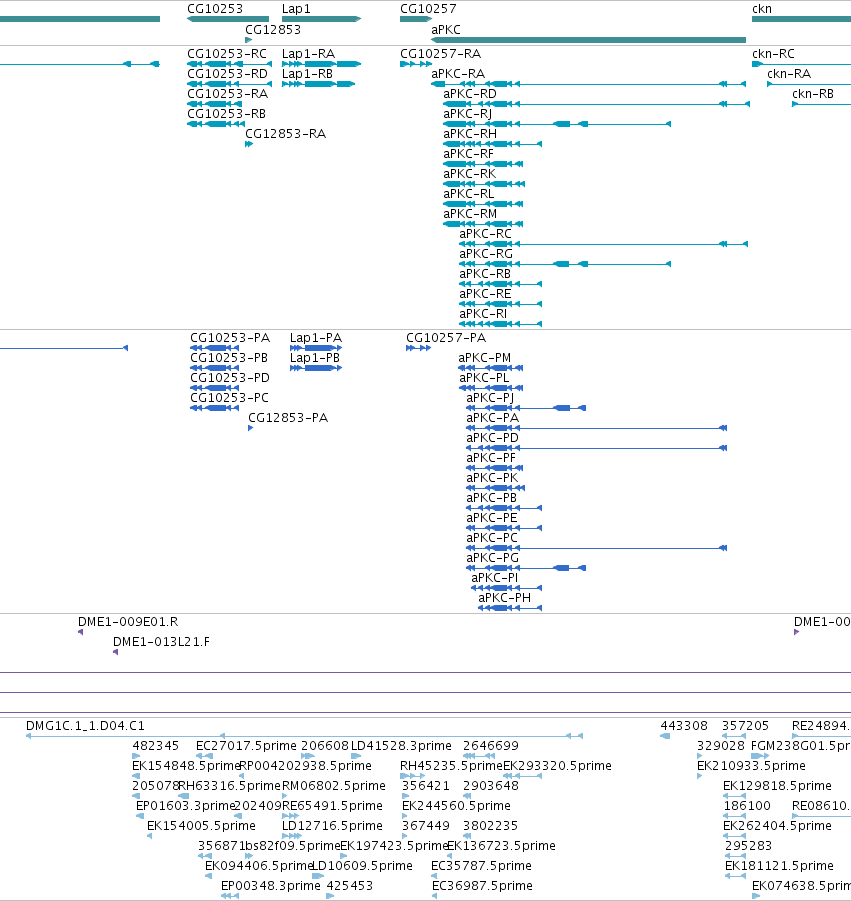
Task: Click the CG12853-PA protein label
Action: [x=288, y=418]
